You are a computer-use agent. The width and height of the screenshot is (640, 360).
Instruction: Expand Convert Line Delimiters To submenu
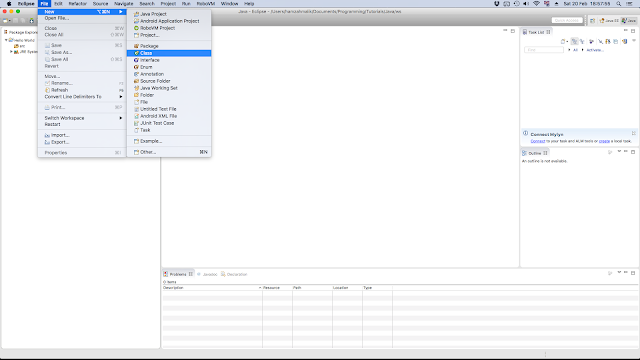[82, 97]
